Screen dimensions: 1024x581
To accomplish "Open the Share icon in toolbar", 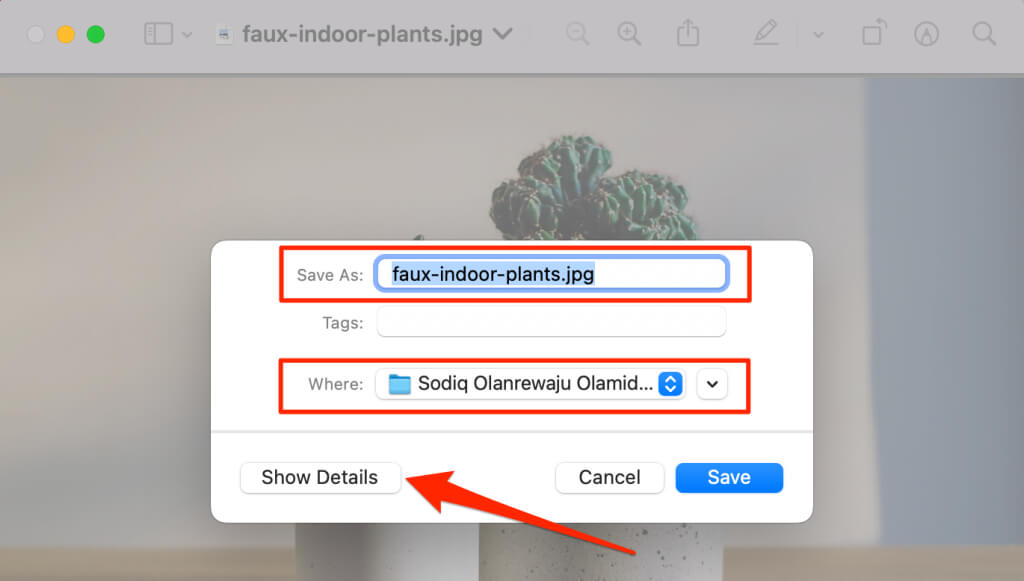I will [688, 33].
